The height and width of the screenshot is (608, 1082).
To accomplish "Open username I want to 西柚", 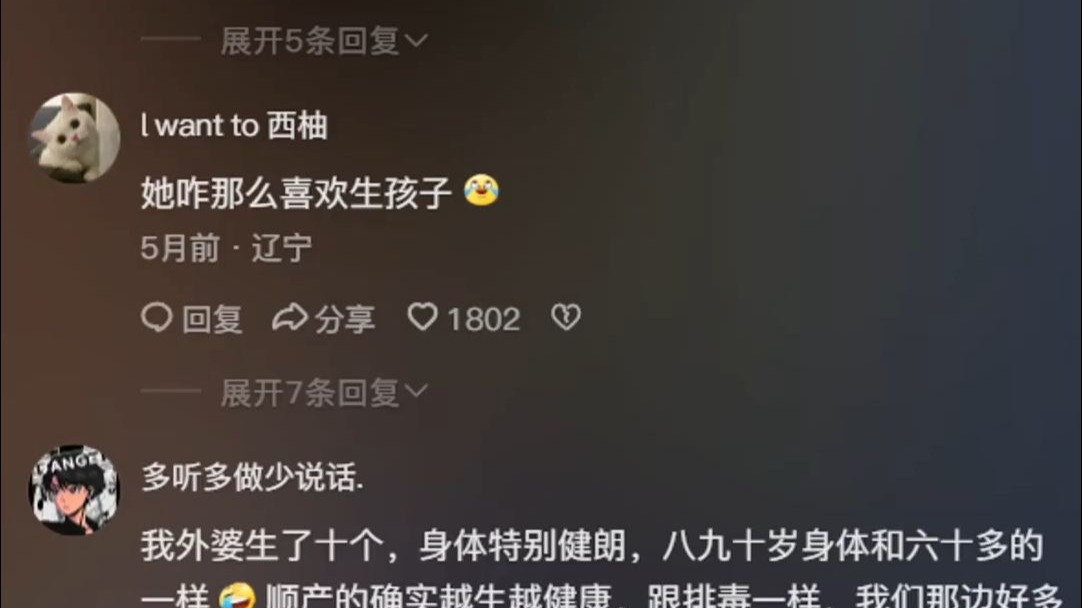I will click(x=234, y=126).
